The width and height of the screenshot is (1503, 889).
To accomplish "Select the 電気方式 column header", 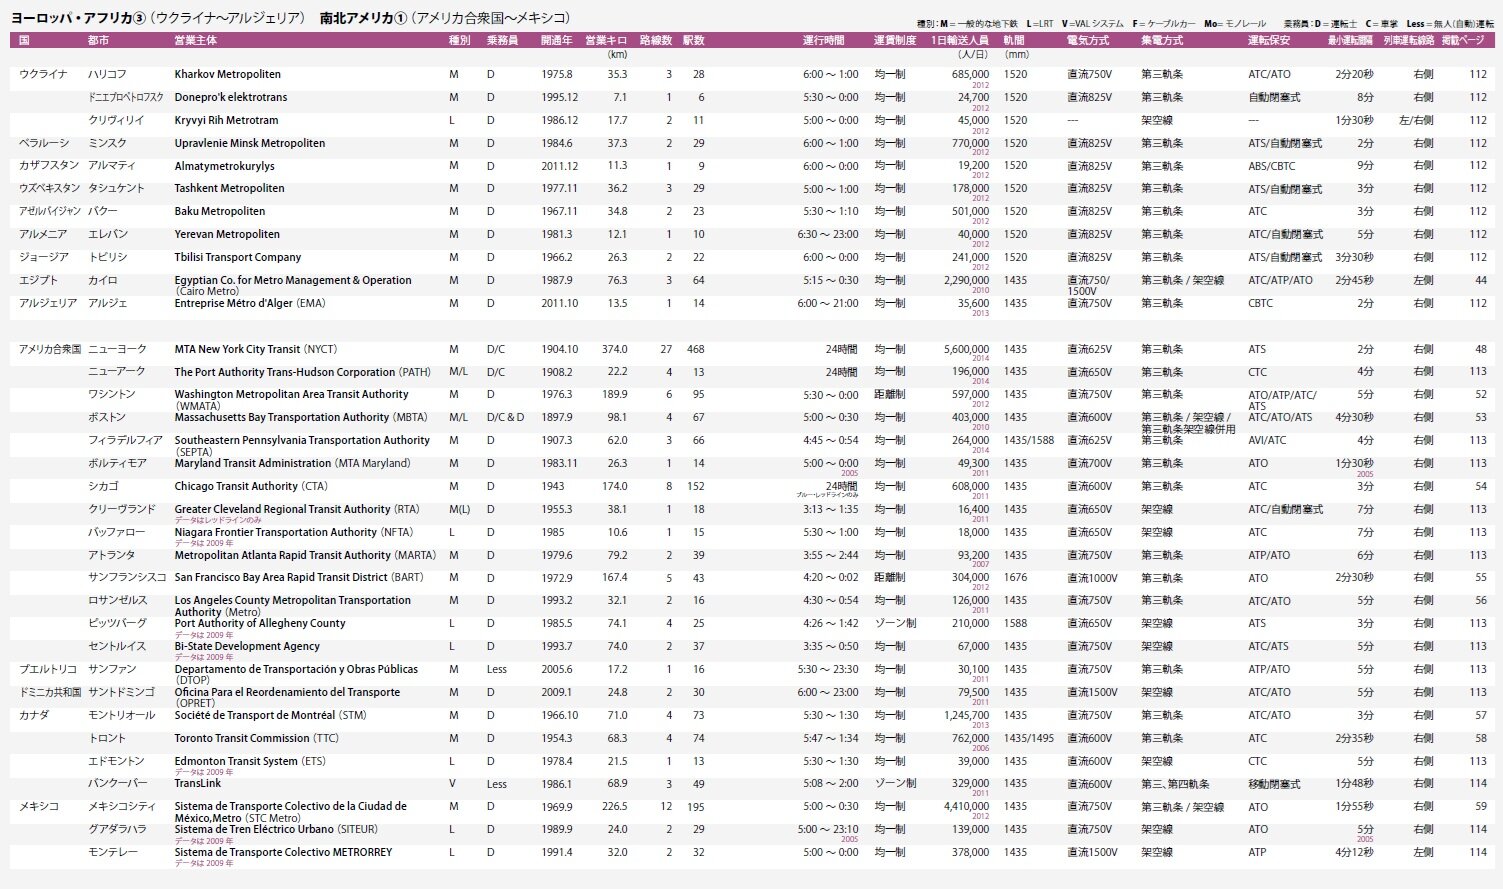I will [1088, 40].
